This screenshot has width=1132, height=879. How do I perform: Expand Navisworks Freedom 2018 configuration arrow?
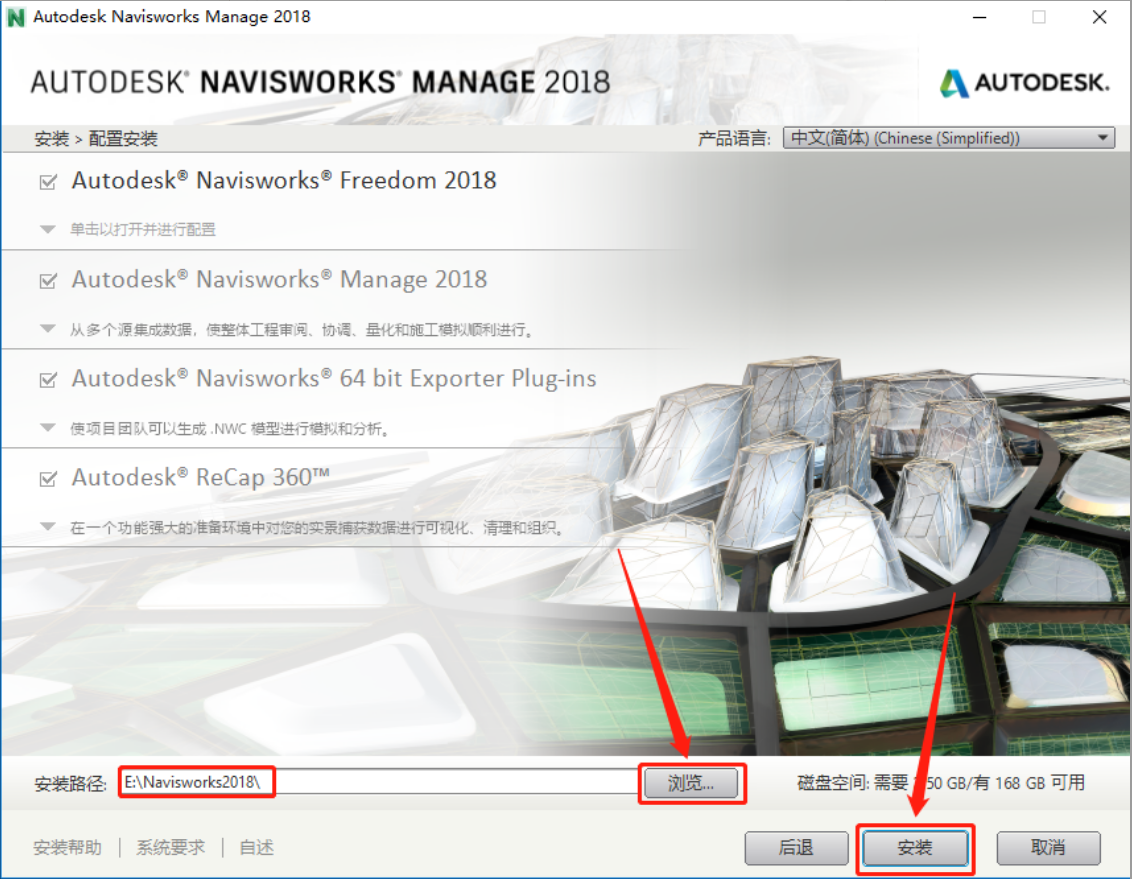[47, 229]
